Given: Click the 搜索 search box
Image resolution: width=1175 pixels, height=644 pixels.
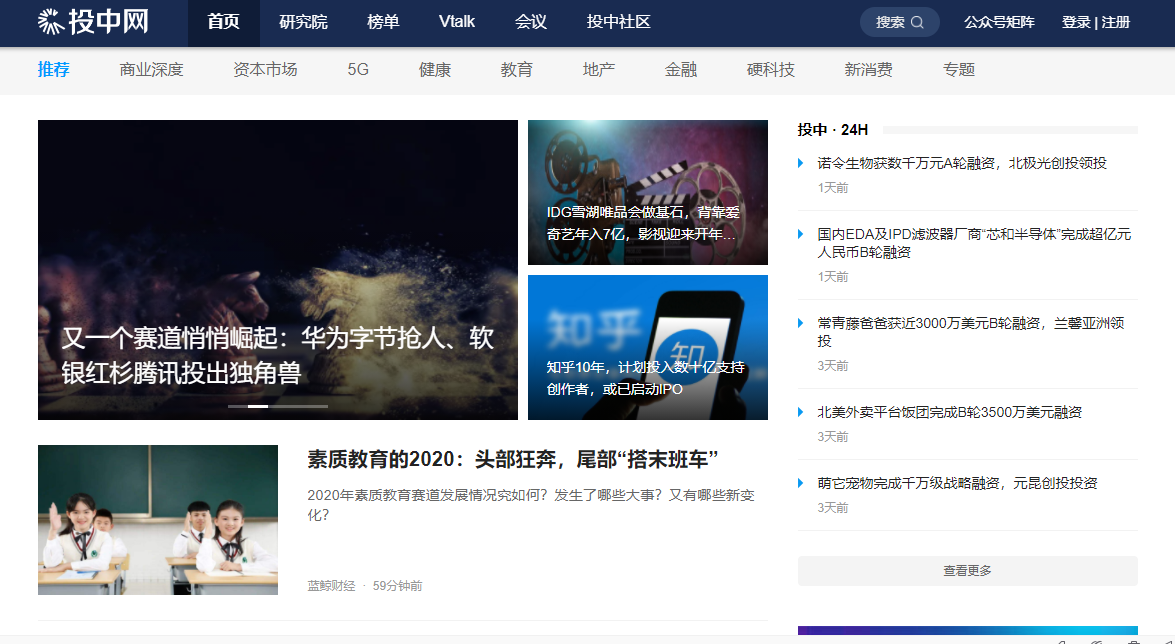Looking at the screenshot, I should [899, 22].
